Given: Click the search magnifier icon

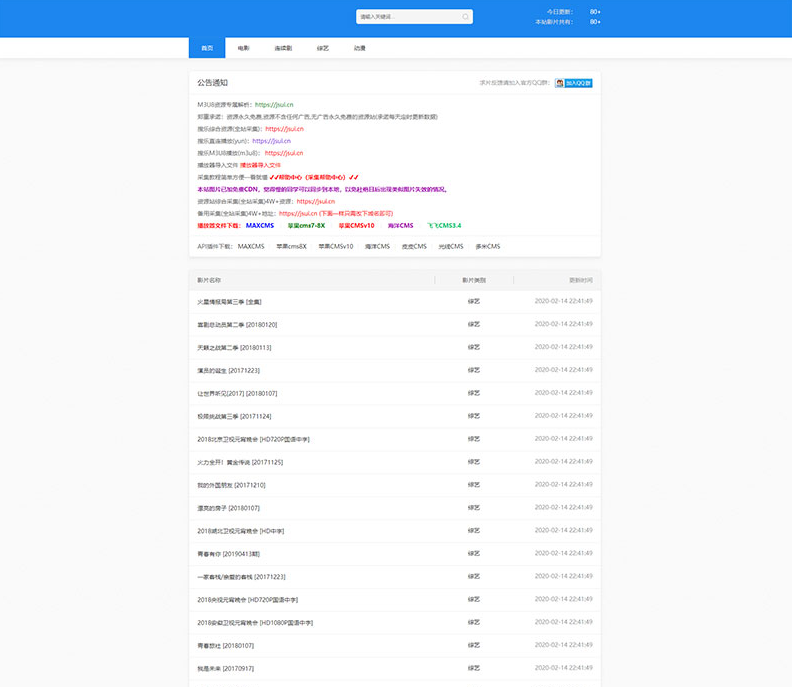Looking at the screenshot, I should pos(465,17).
